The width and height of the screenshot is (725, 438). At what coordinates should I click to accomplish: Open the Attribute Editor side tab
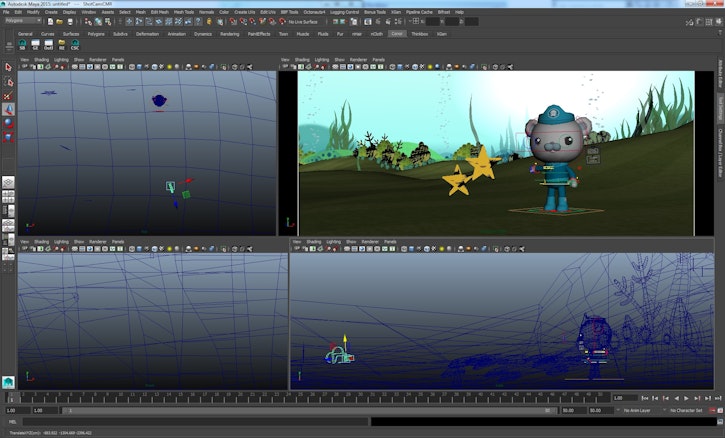tap(720, 72)
